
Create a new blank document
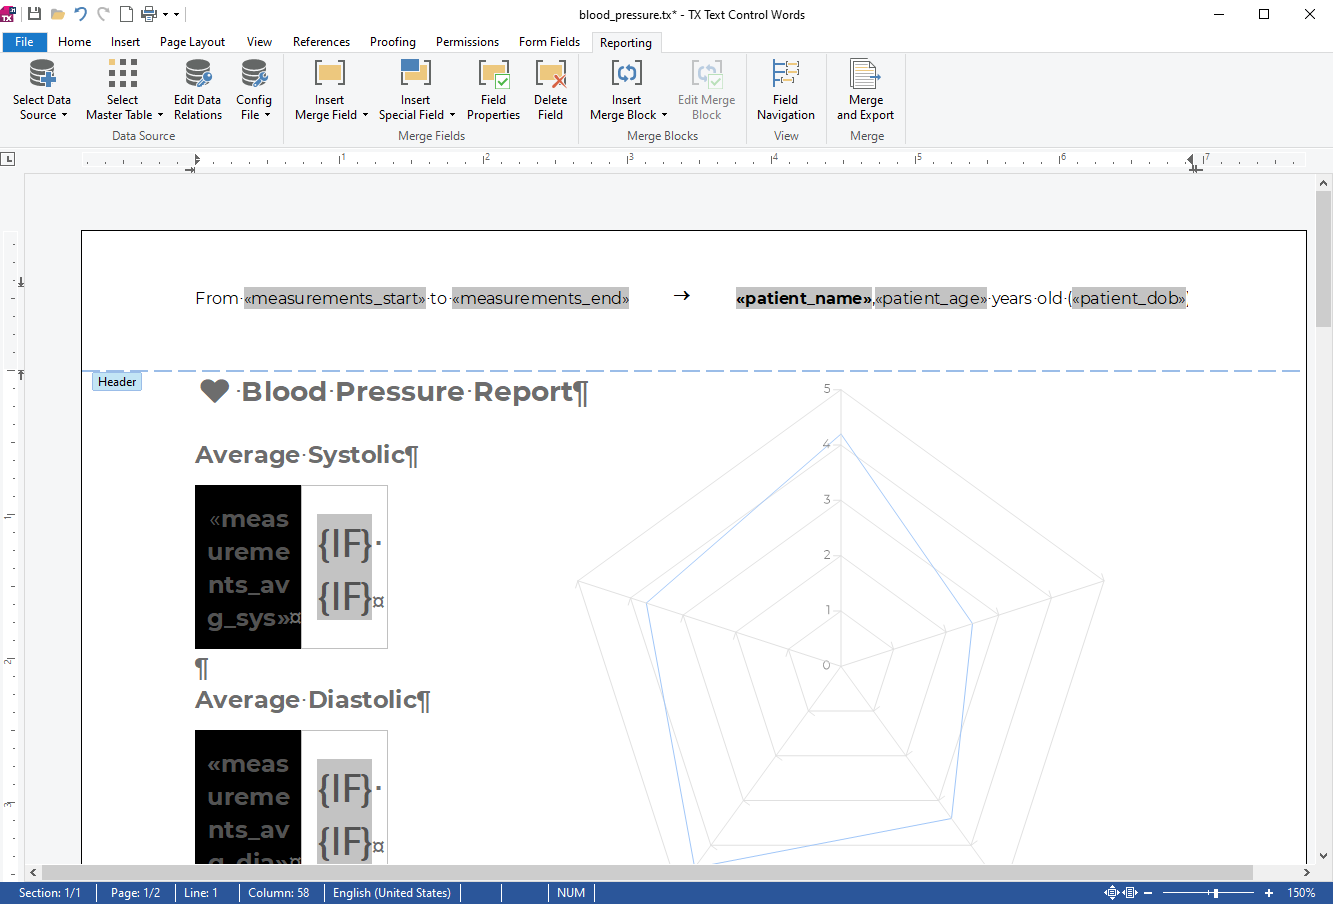126,14
